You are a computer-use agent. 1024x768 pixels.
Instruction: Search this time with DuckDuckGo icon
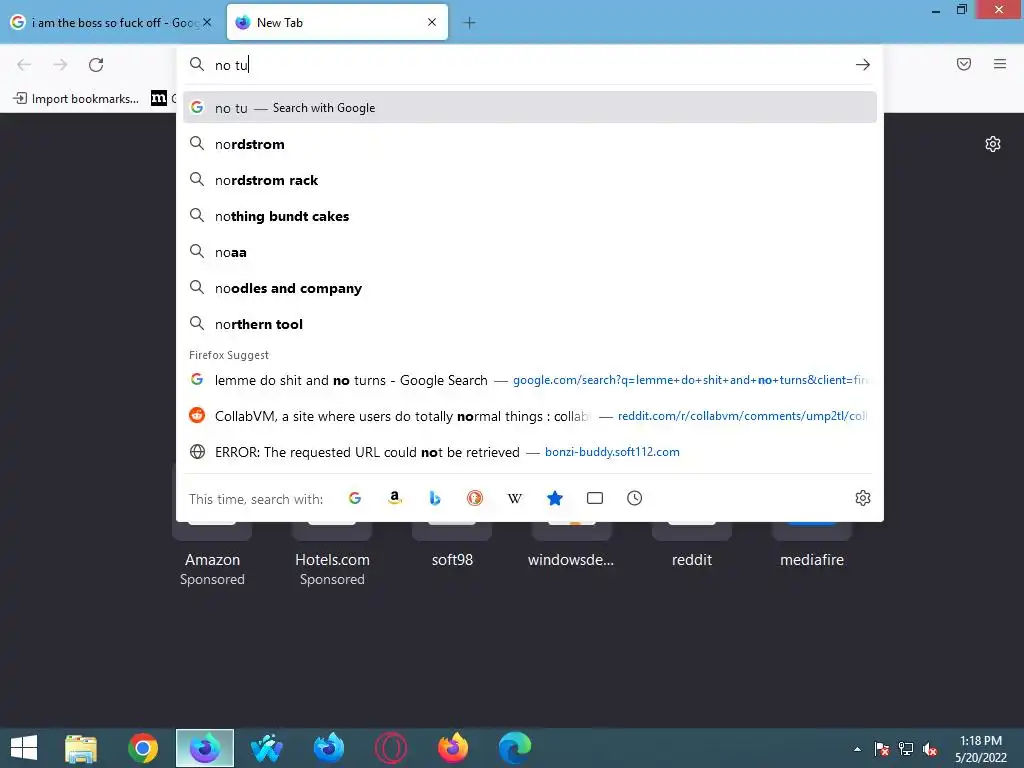point(475,498)
